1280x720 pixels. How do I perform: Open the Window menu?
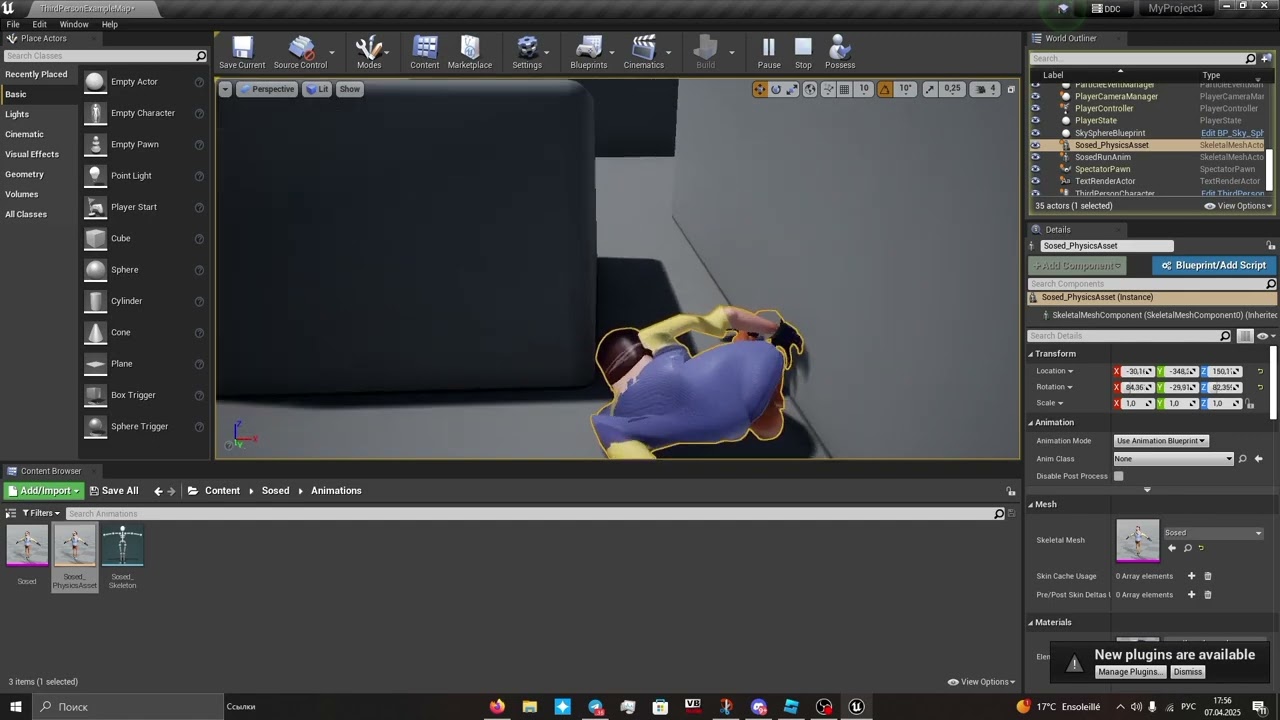[74, 24]
